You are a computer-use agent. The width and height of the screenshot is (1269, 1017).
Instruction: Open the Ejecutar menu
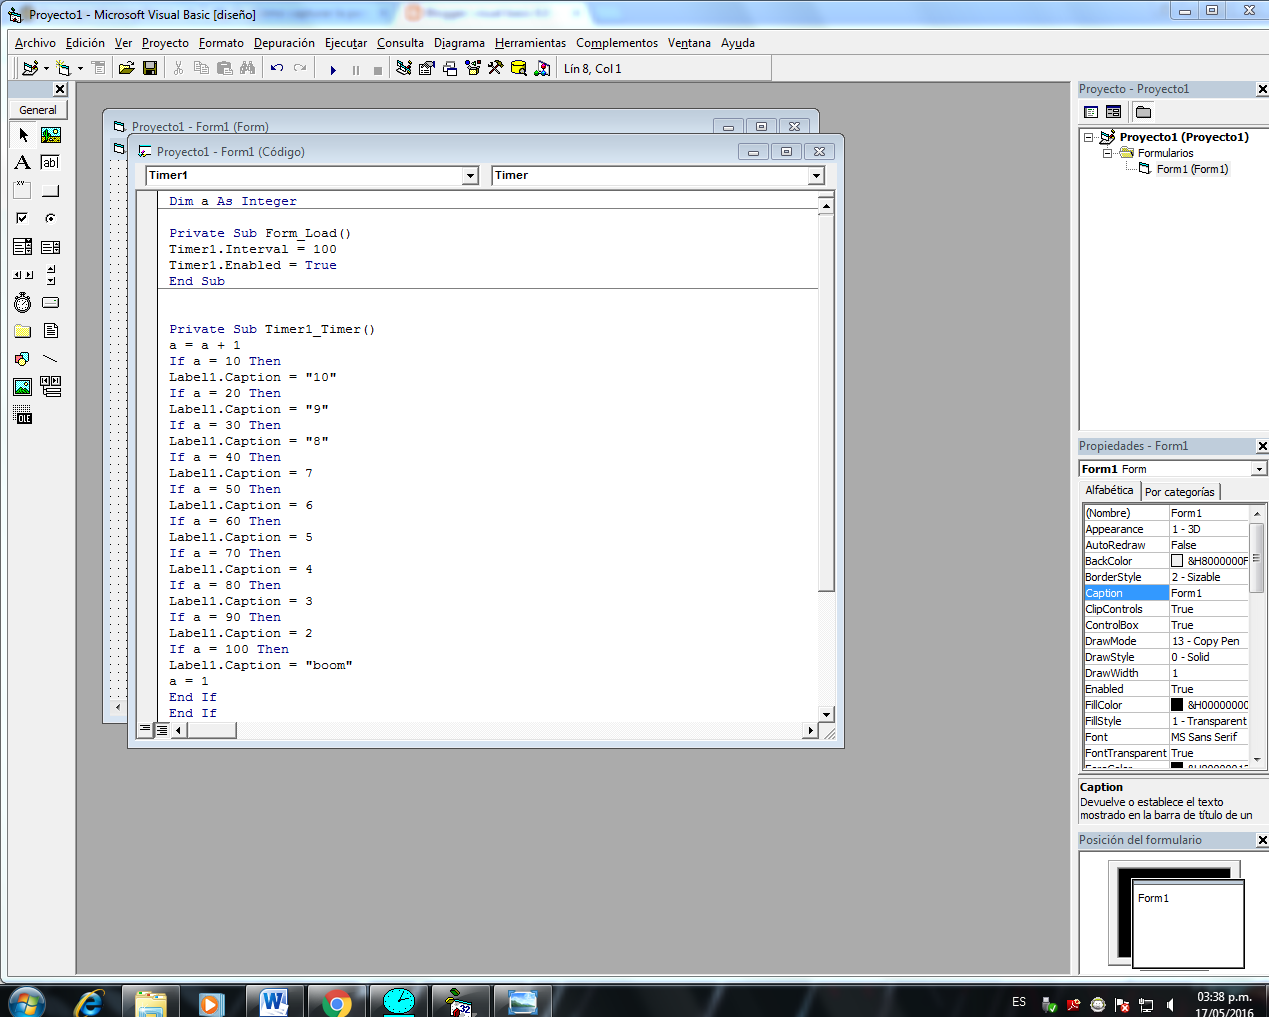344,43
